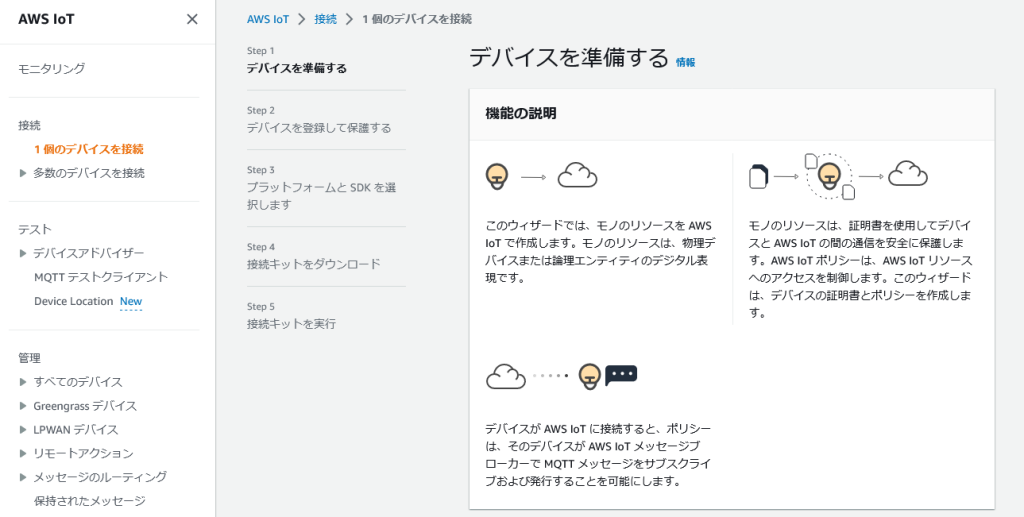The width and height of the screenshot is (1024, 517).
Task: Open Device Location sidebar link
Action: click(74, 301)
